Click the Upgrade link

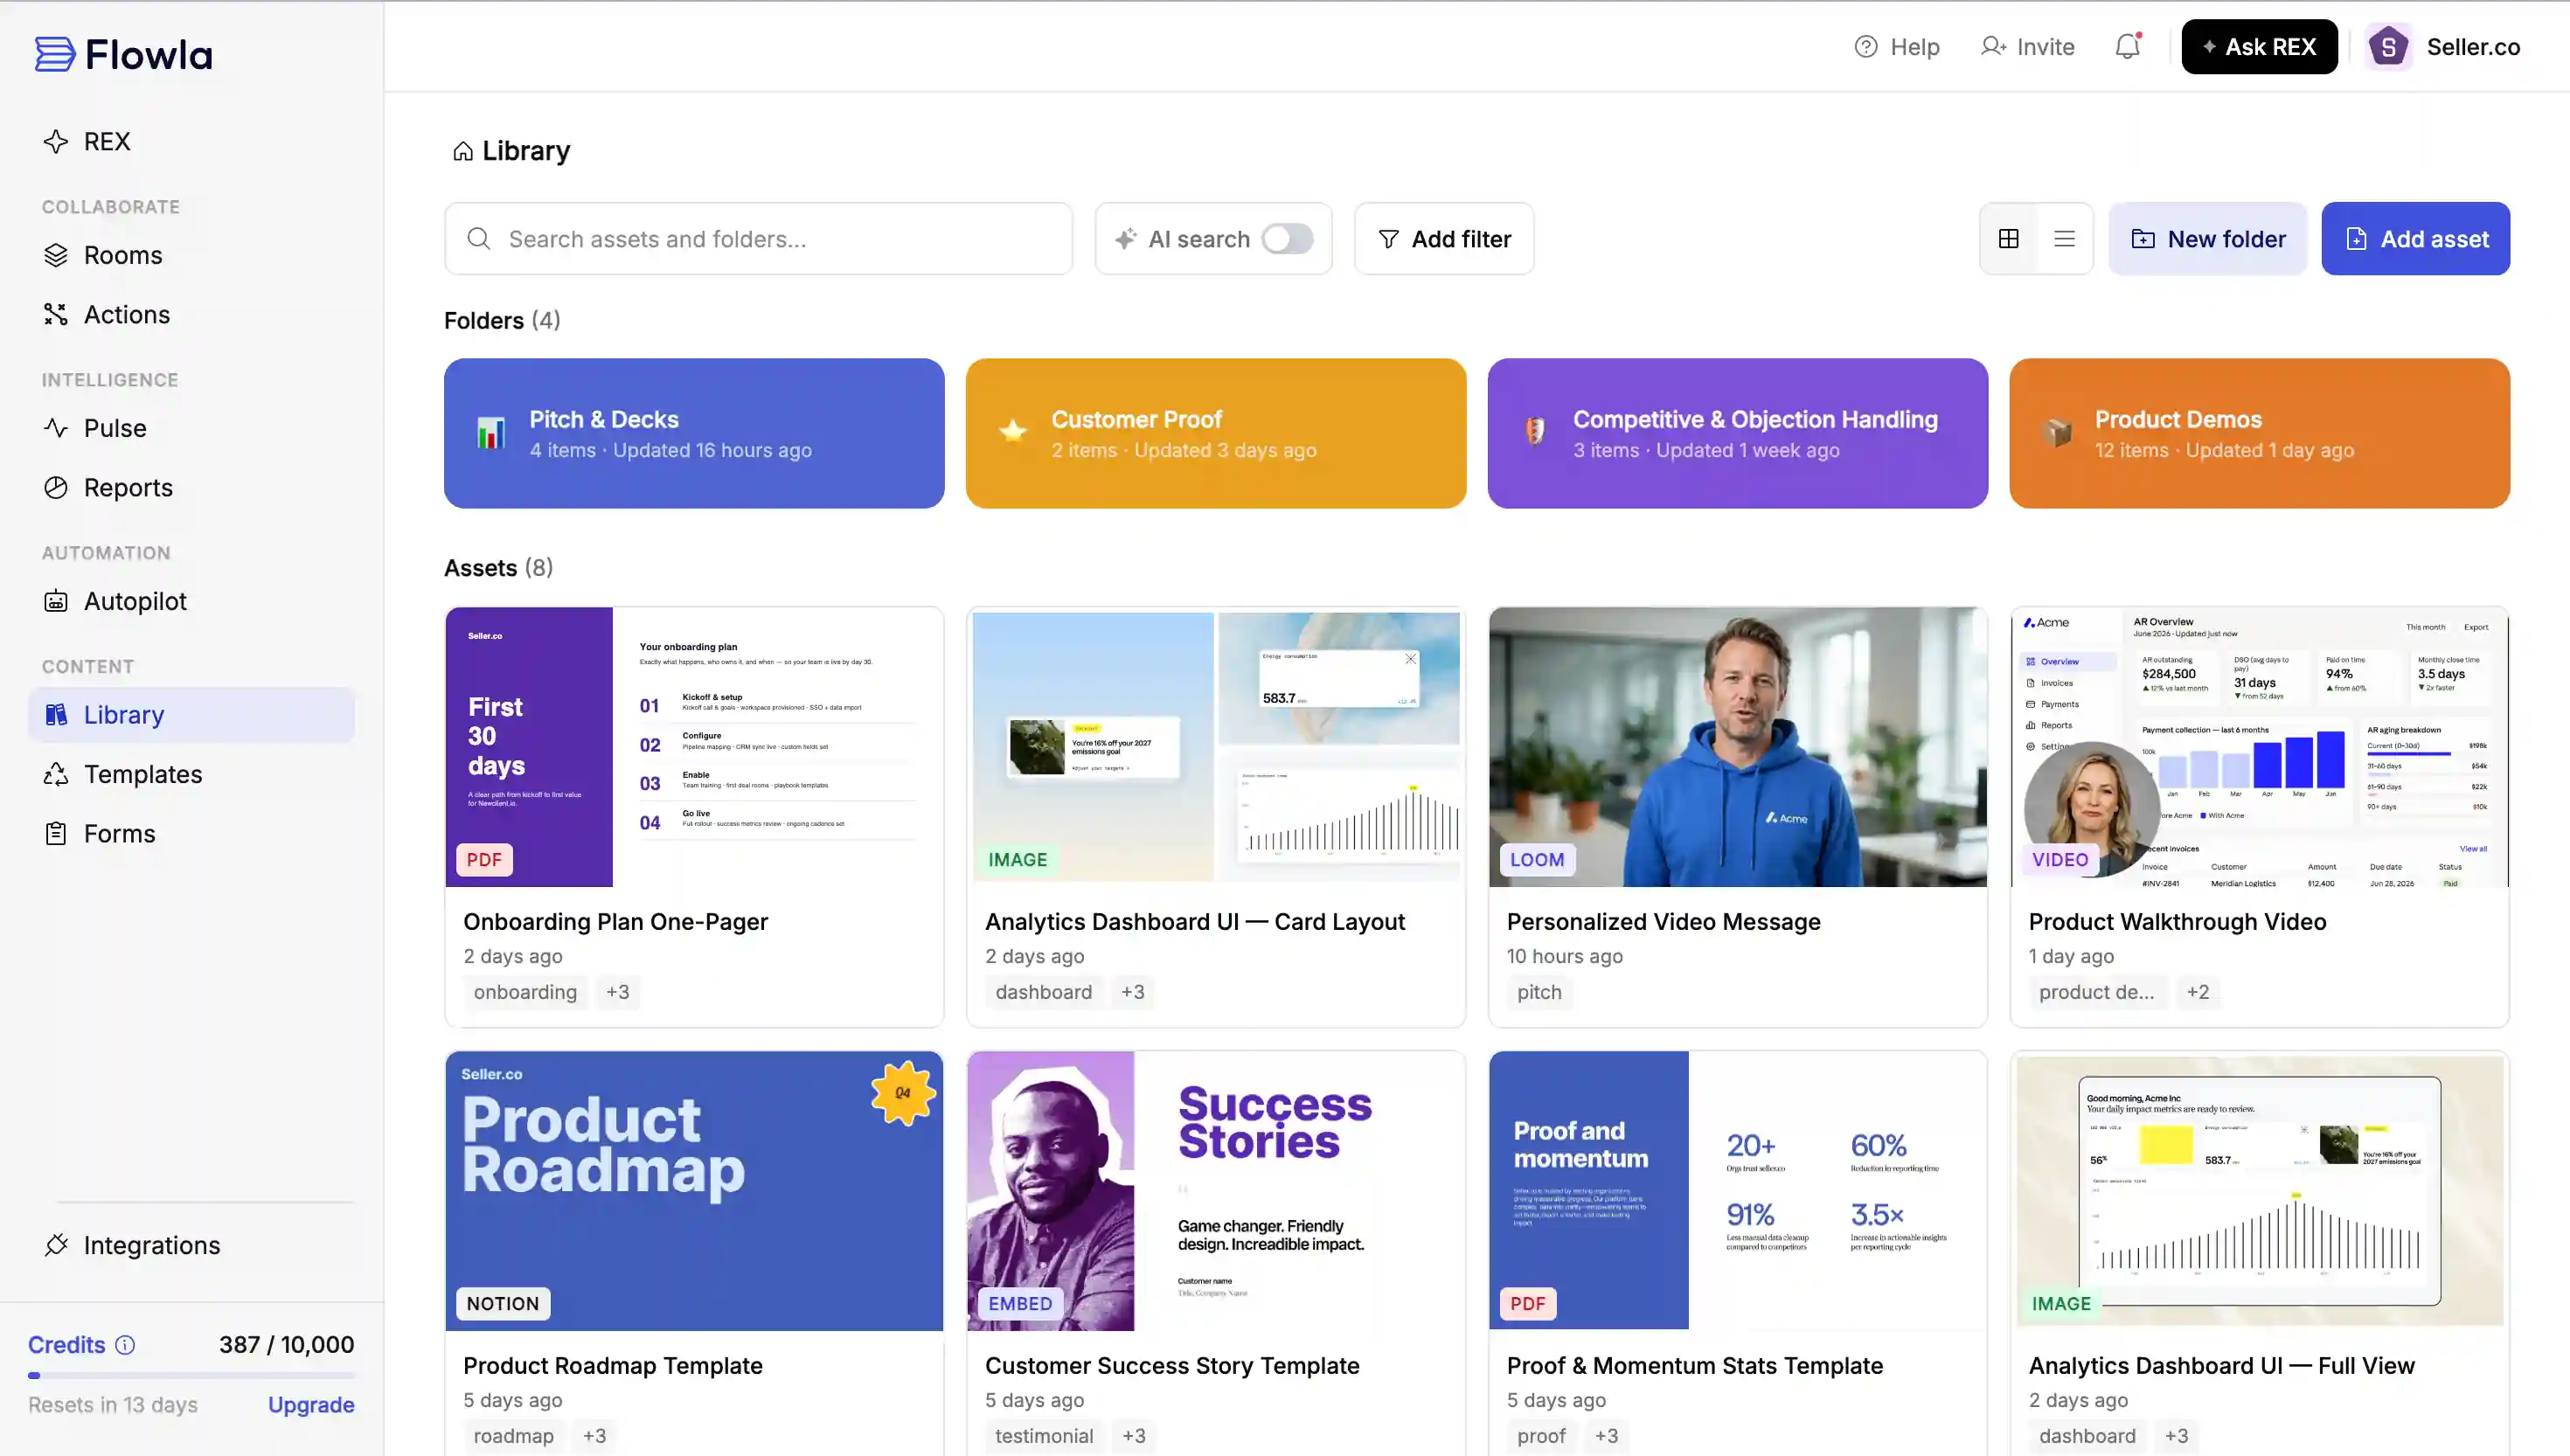311,1405
